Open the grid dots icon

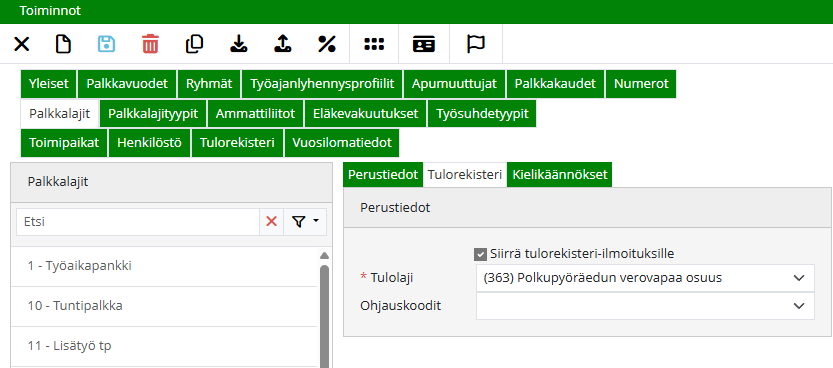click(374, 44)
